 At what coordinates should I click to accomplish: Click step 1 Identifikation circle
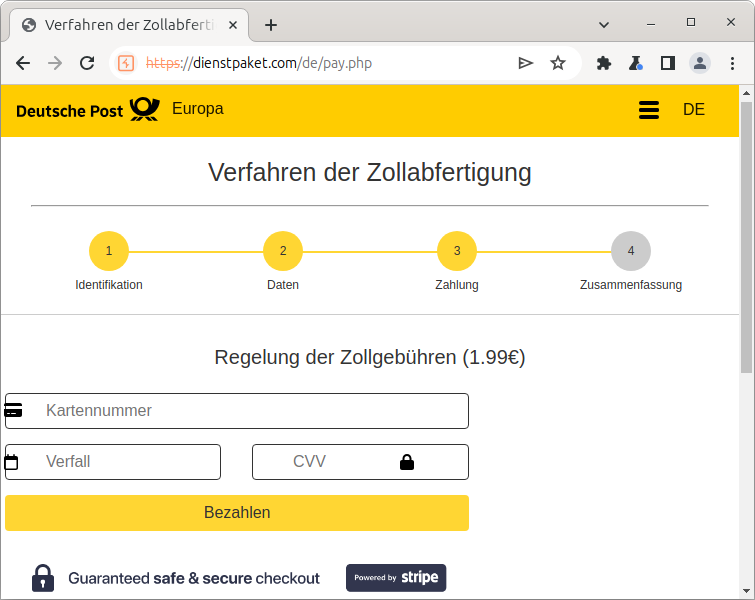tap(109, 251)
